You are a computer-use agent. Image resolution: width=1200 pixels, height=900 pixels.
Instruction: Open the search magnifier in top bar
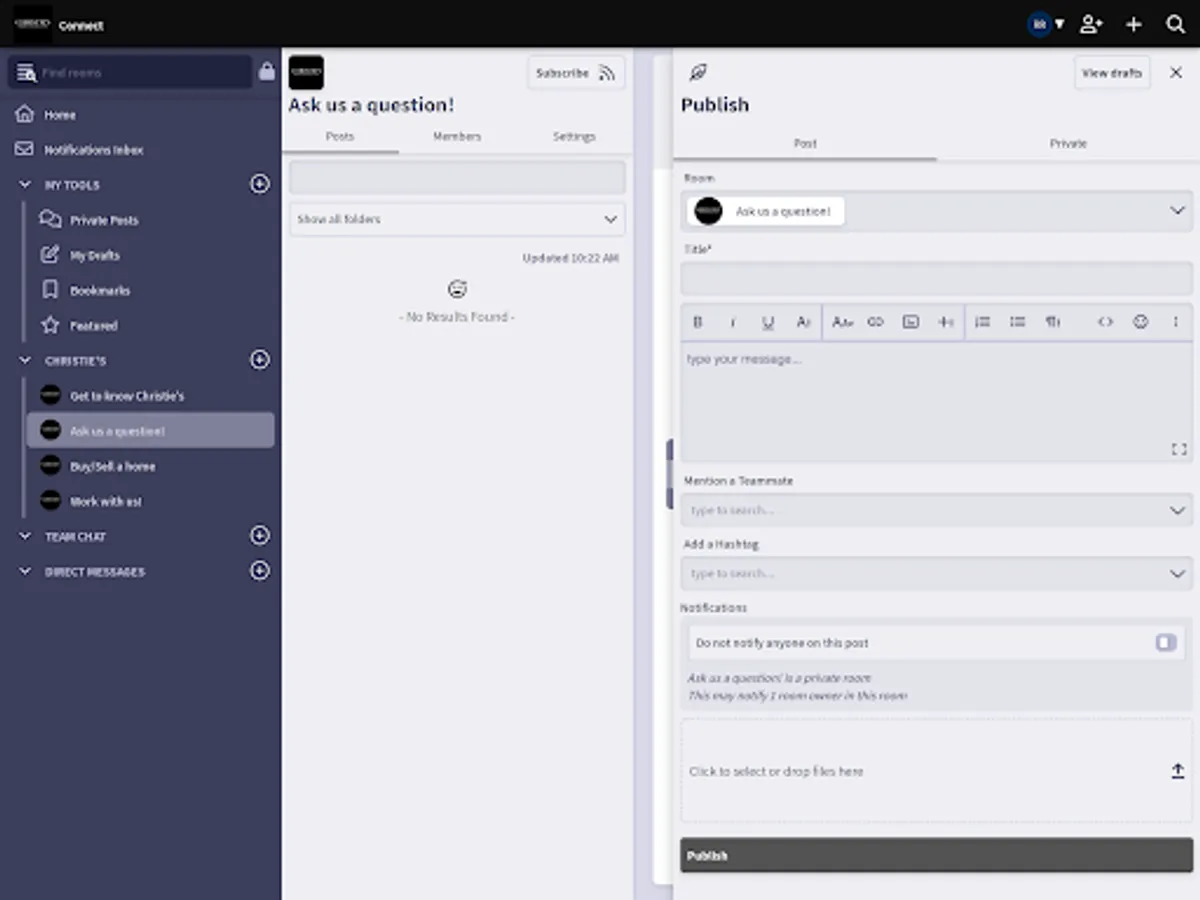1176,24
